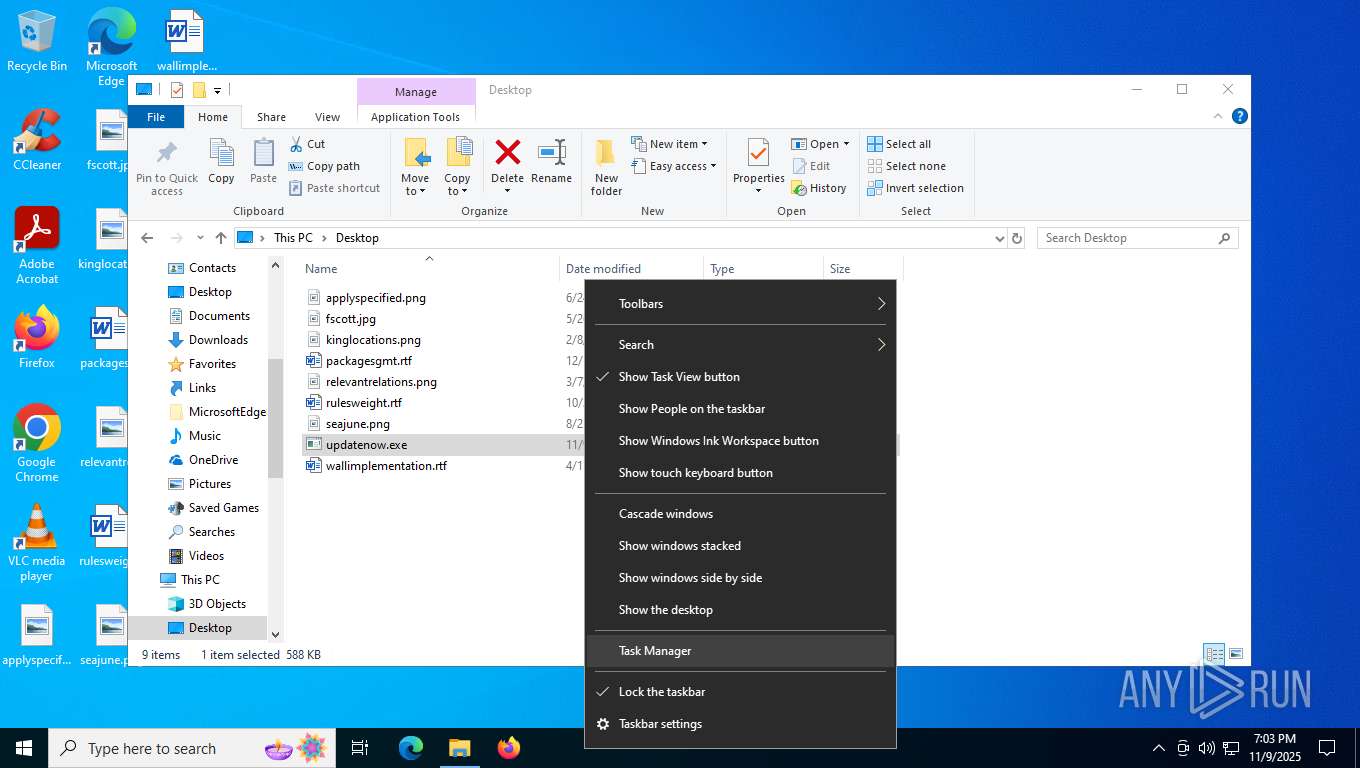Image resolution: width=1360 pixels, height=768 pixels.
Task: Toggle Show touch keyboard button
Action: (741, 473)
